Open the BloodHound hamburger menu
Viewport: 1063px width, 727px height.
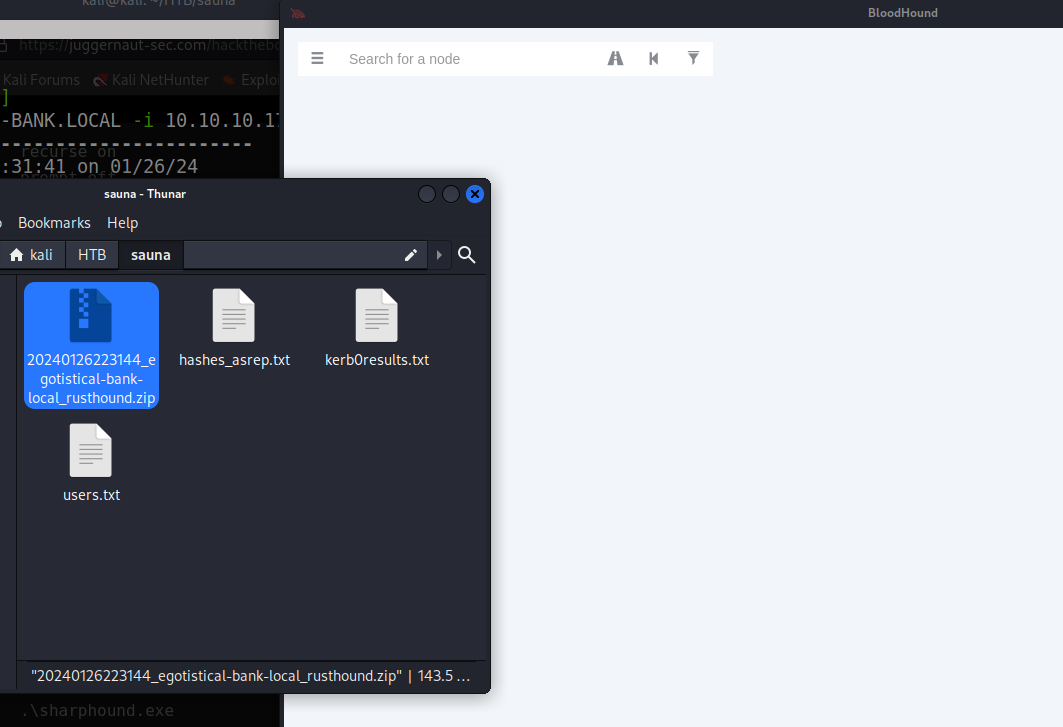[317, 58]
